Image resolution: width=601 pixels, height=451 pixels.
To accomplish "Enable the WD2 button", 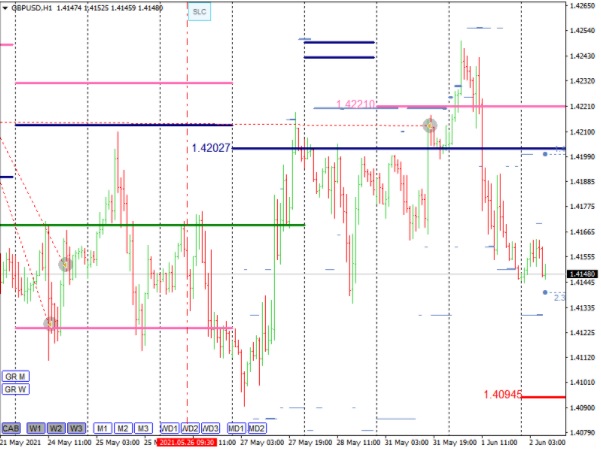I will click(x=190, y=428).
